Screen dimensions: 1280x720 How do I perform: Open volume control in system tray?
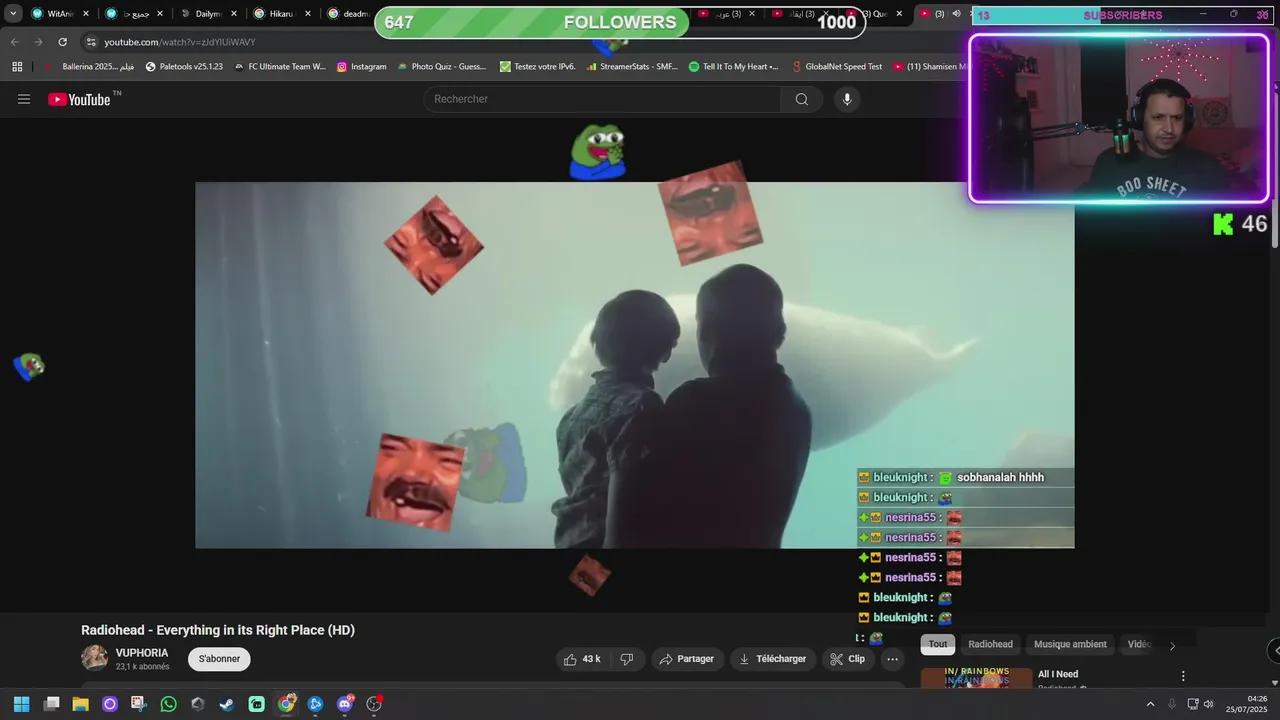1208,704
